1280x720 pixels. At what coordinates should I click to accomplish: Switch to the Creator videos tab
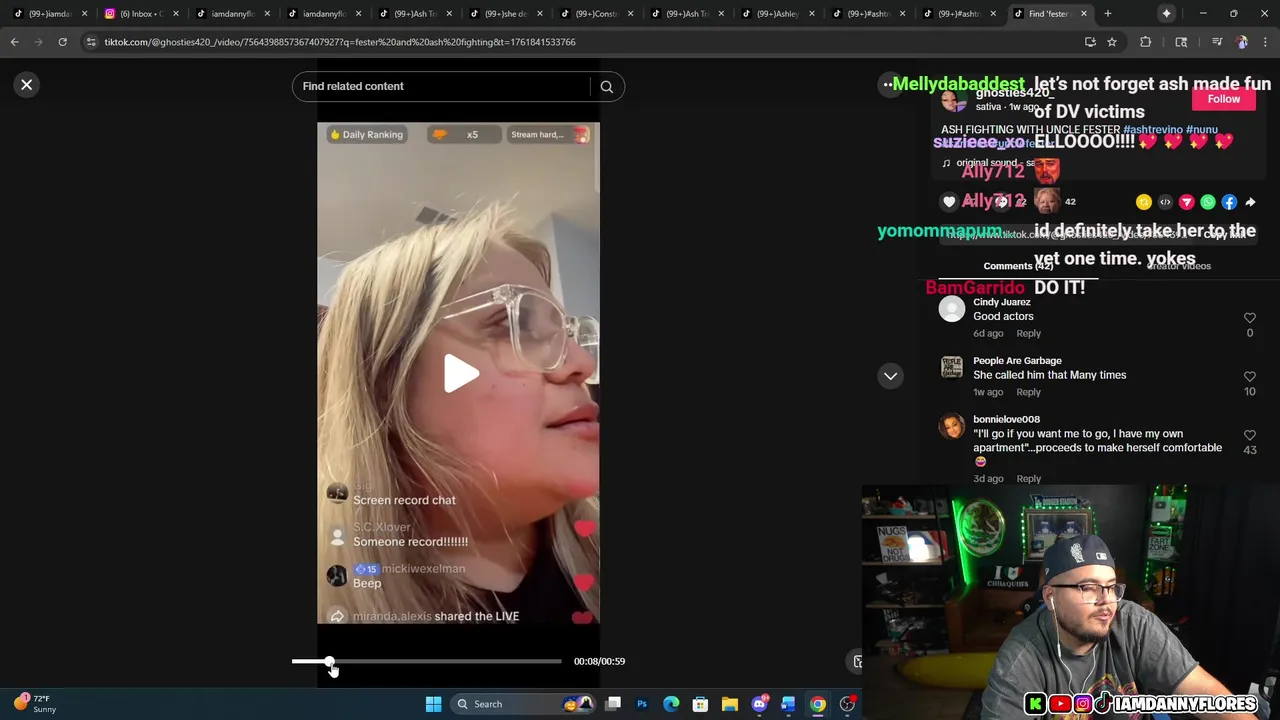[x=1178, y=266]
